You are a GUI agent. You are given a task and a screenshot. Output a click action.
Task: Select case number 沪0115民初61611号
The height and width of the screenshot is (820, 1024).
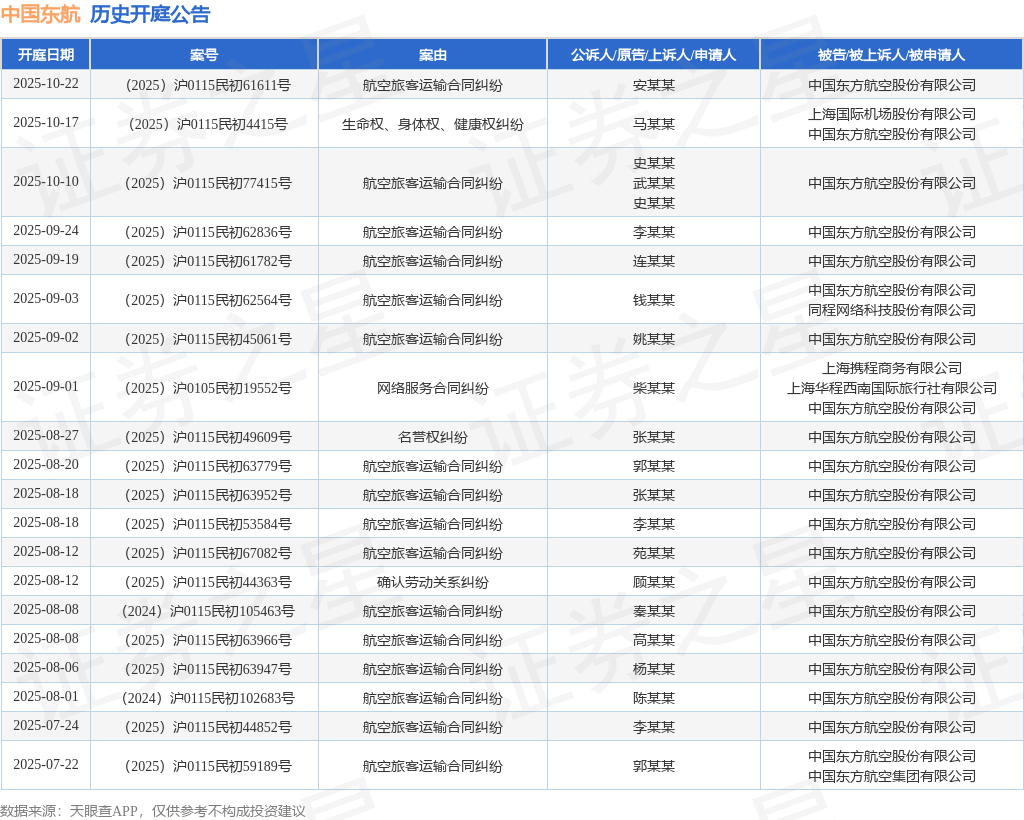[208, 86]
